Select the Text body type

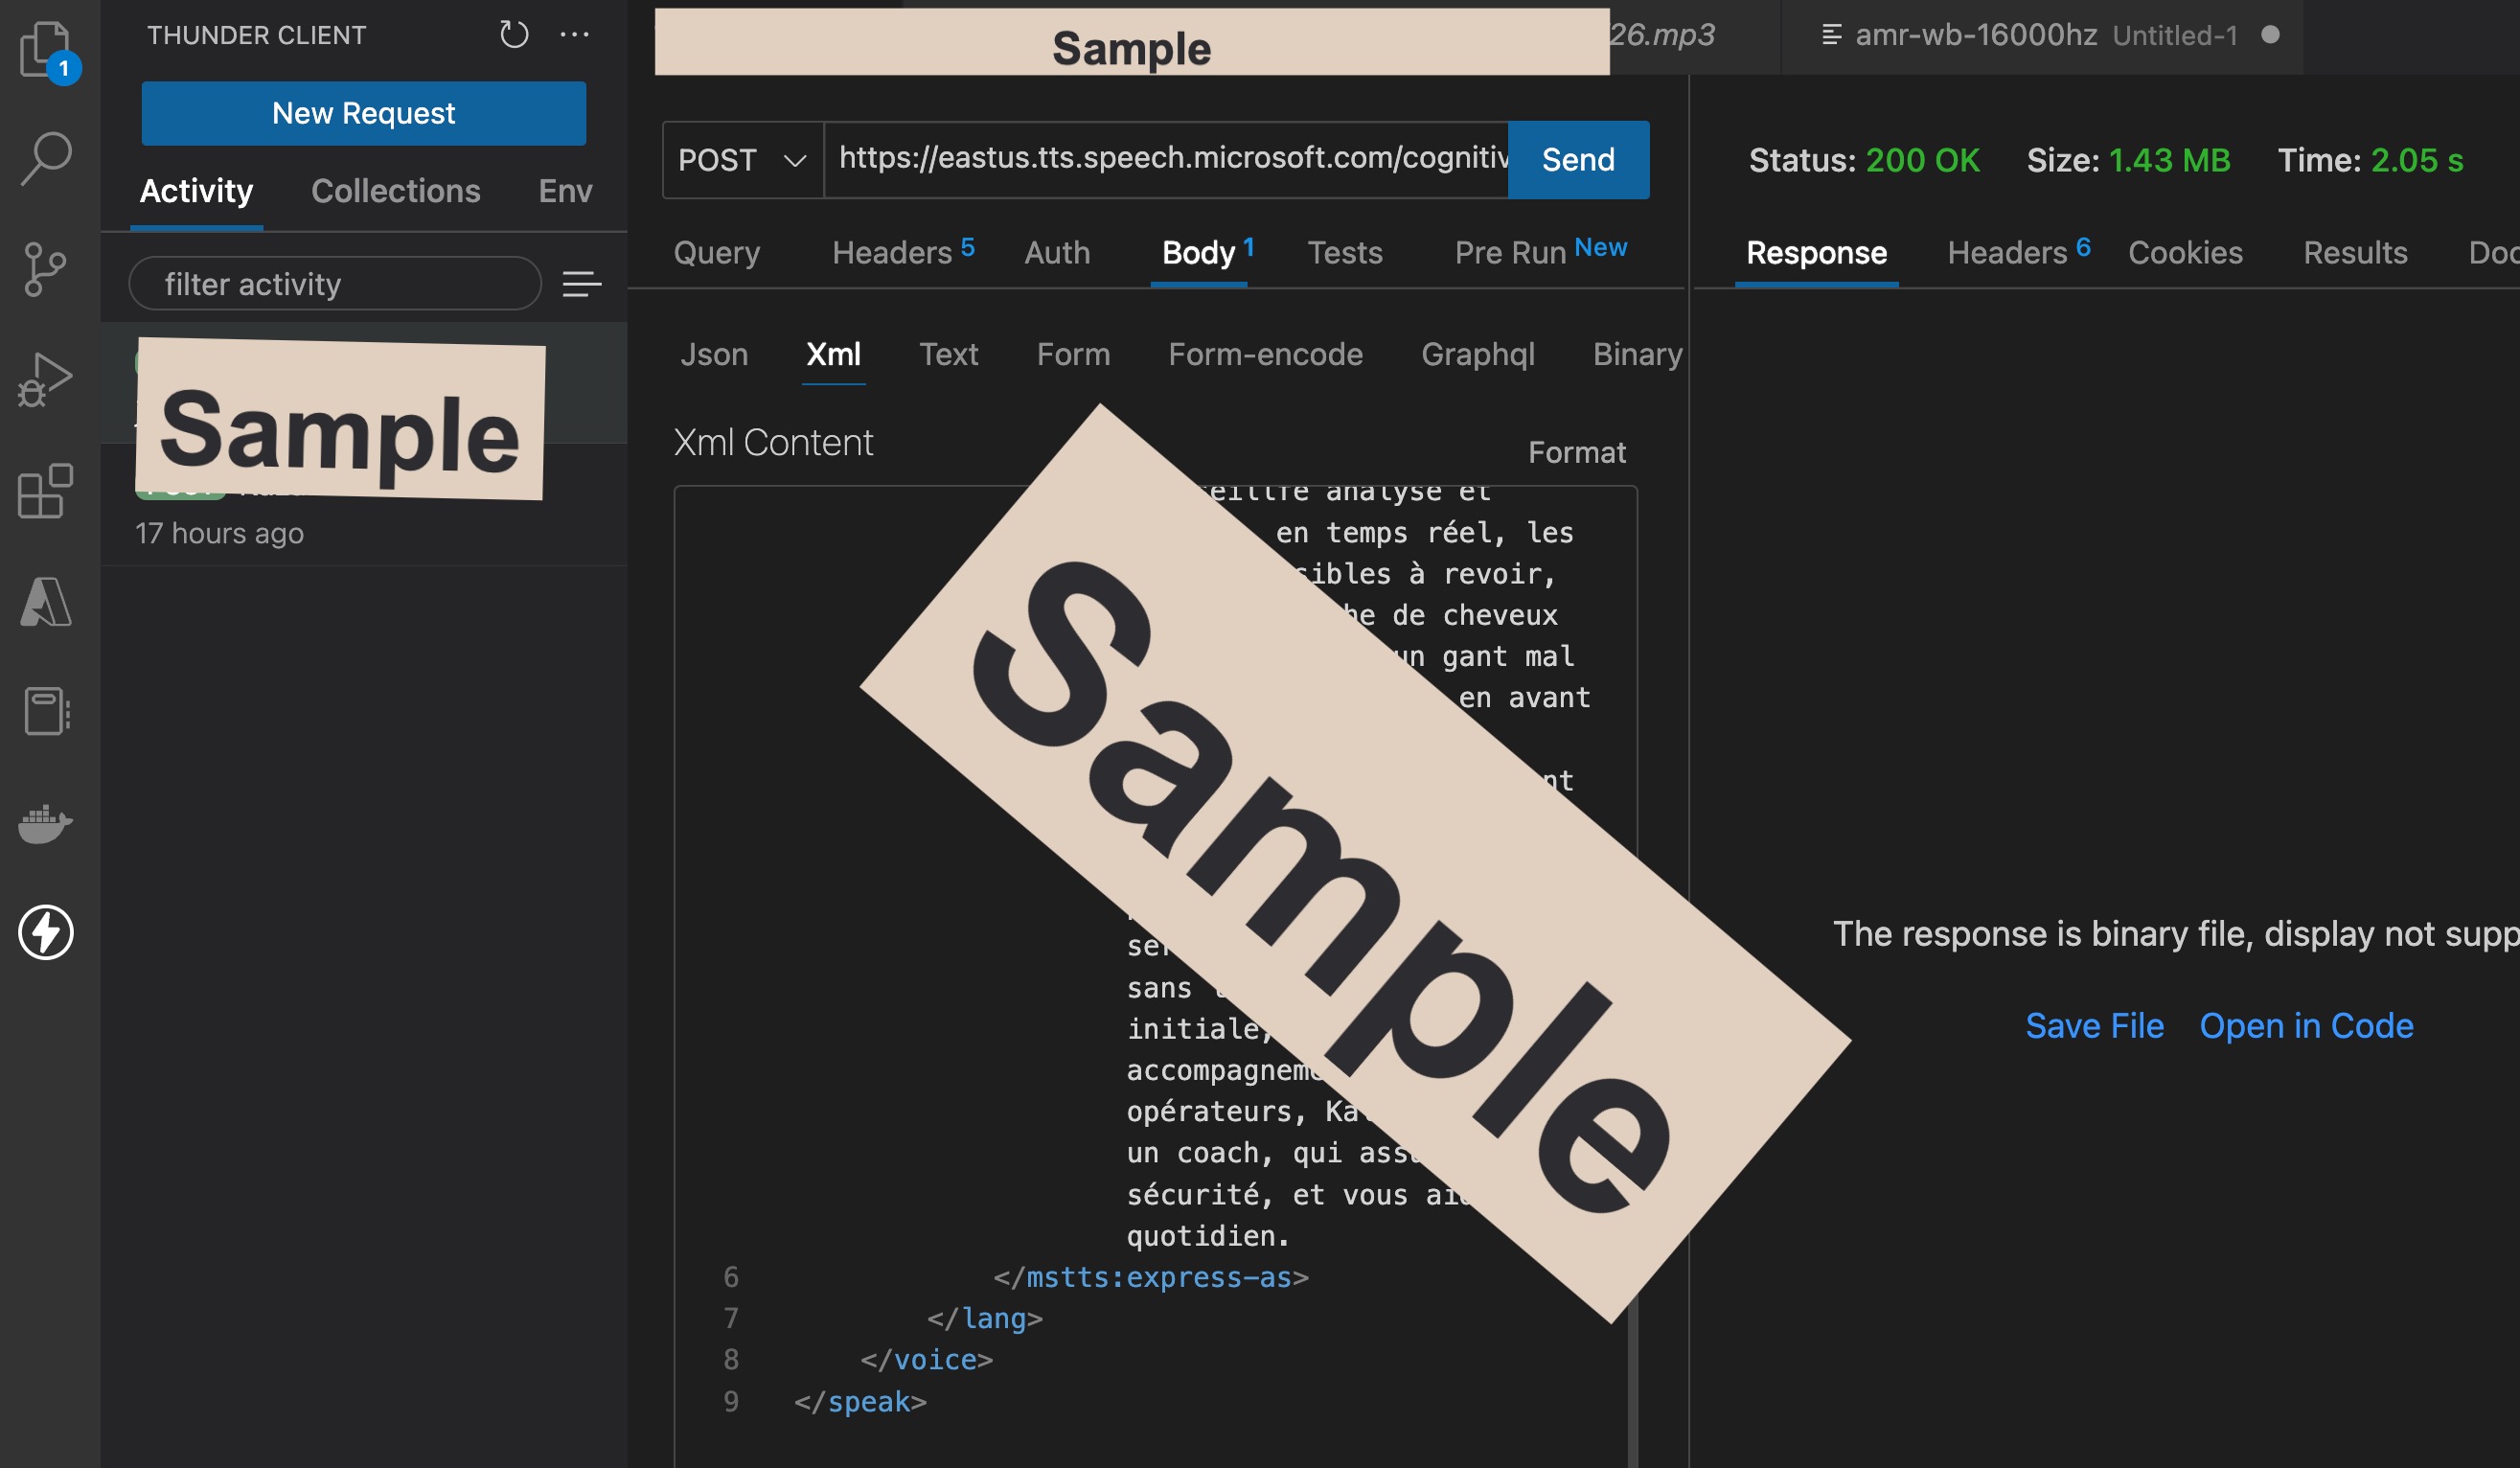(948, 354)
